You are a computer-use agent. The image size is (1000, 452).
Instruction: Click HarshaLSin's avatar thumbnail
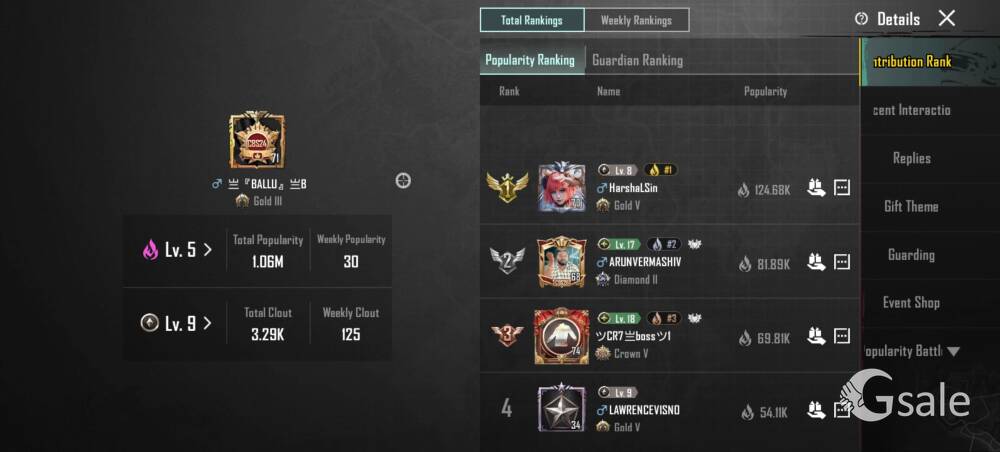561,188
